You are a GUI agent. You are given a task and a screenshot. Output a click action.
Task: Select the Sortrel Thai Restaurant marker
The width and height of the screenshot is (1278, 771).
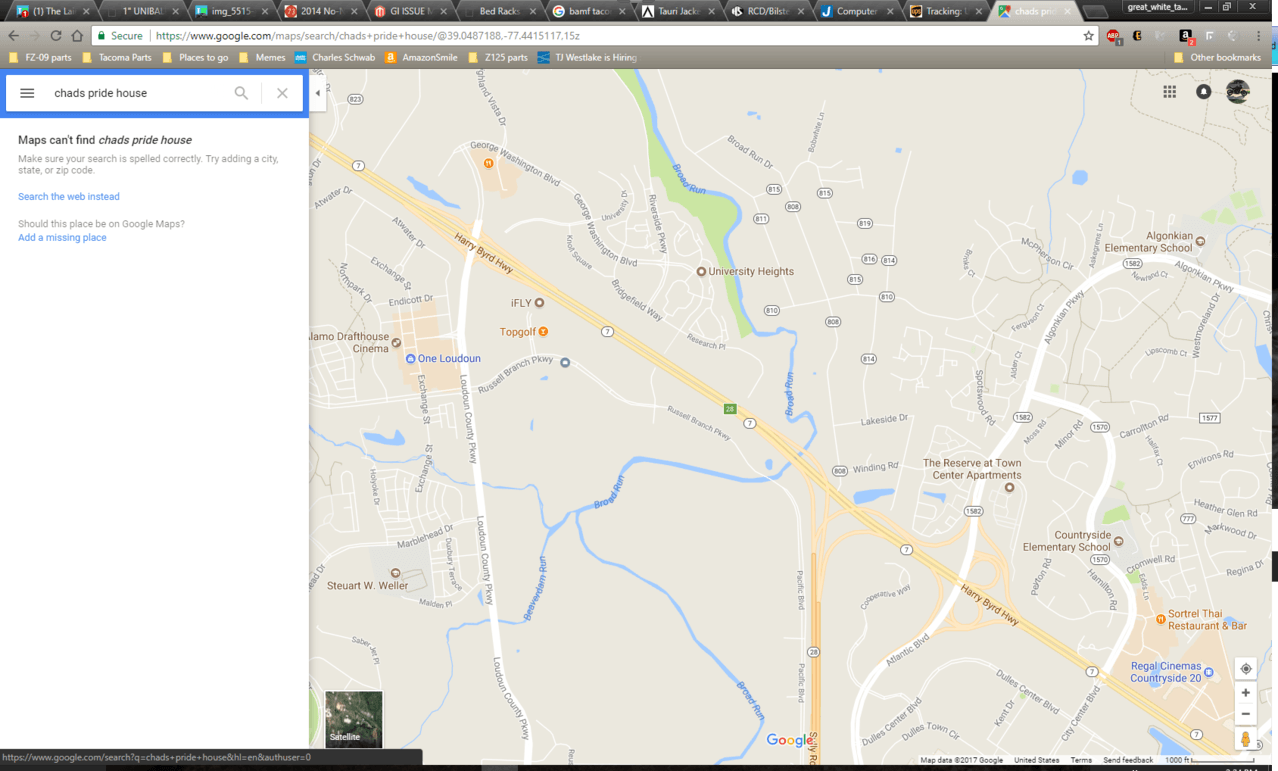(1160, 620)
